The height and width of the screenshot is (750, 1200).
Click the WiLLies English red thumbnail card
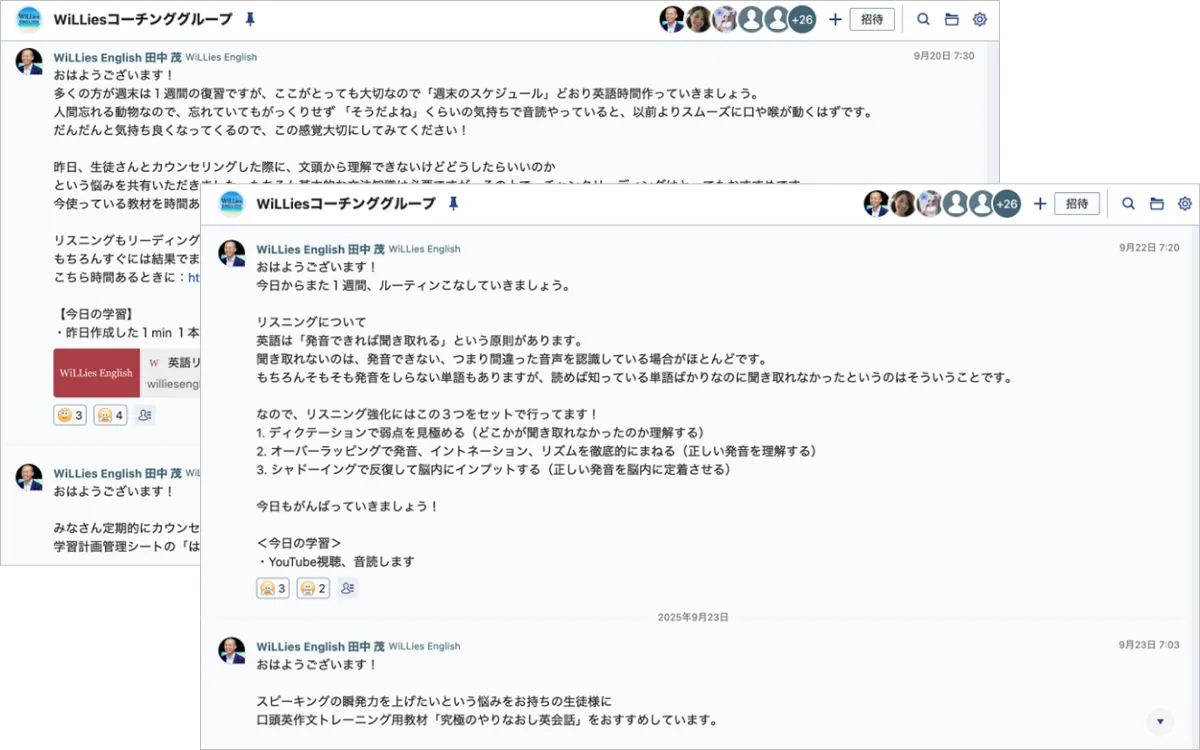(96, 372)
